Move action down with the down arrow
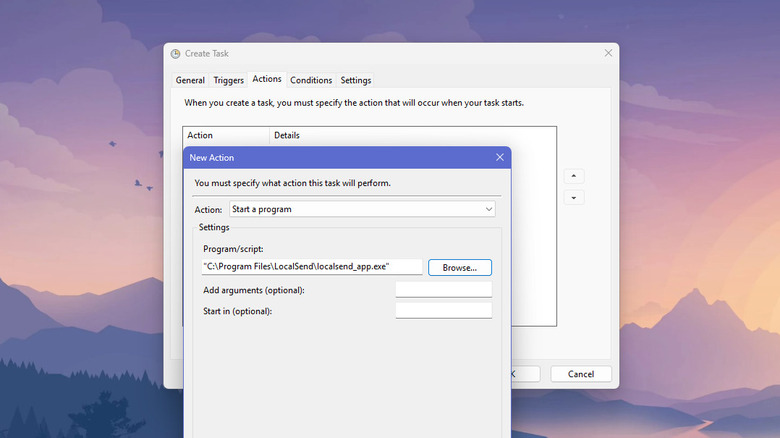 pyautogui.click(x=574, y=198)
